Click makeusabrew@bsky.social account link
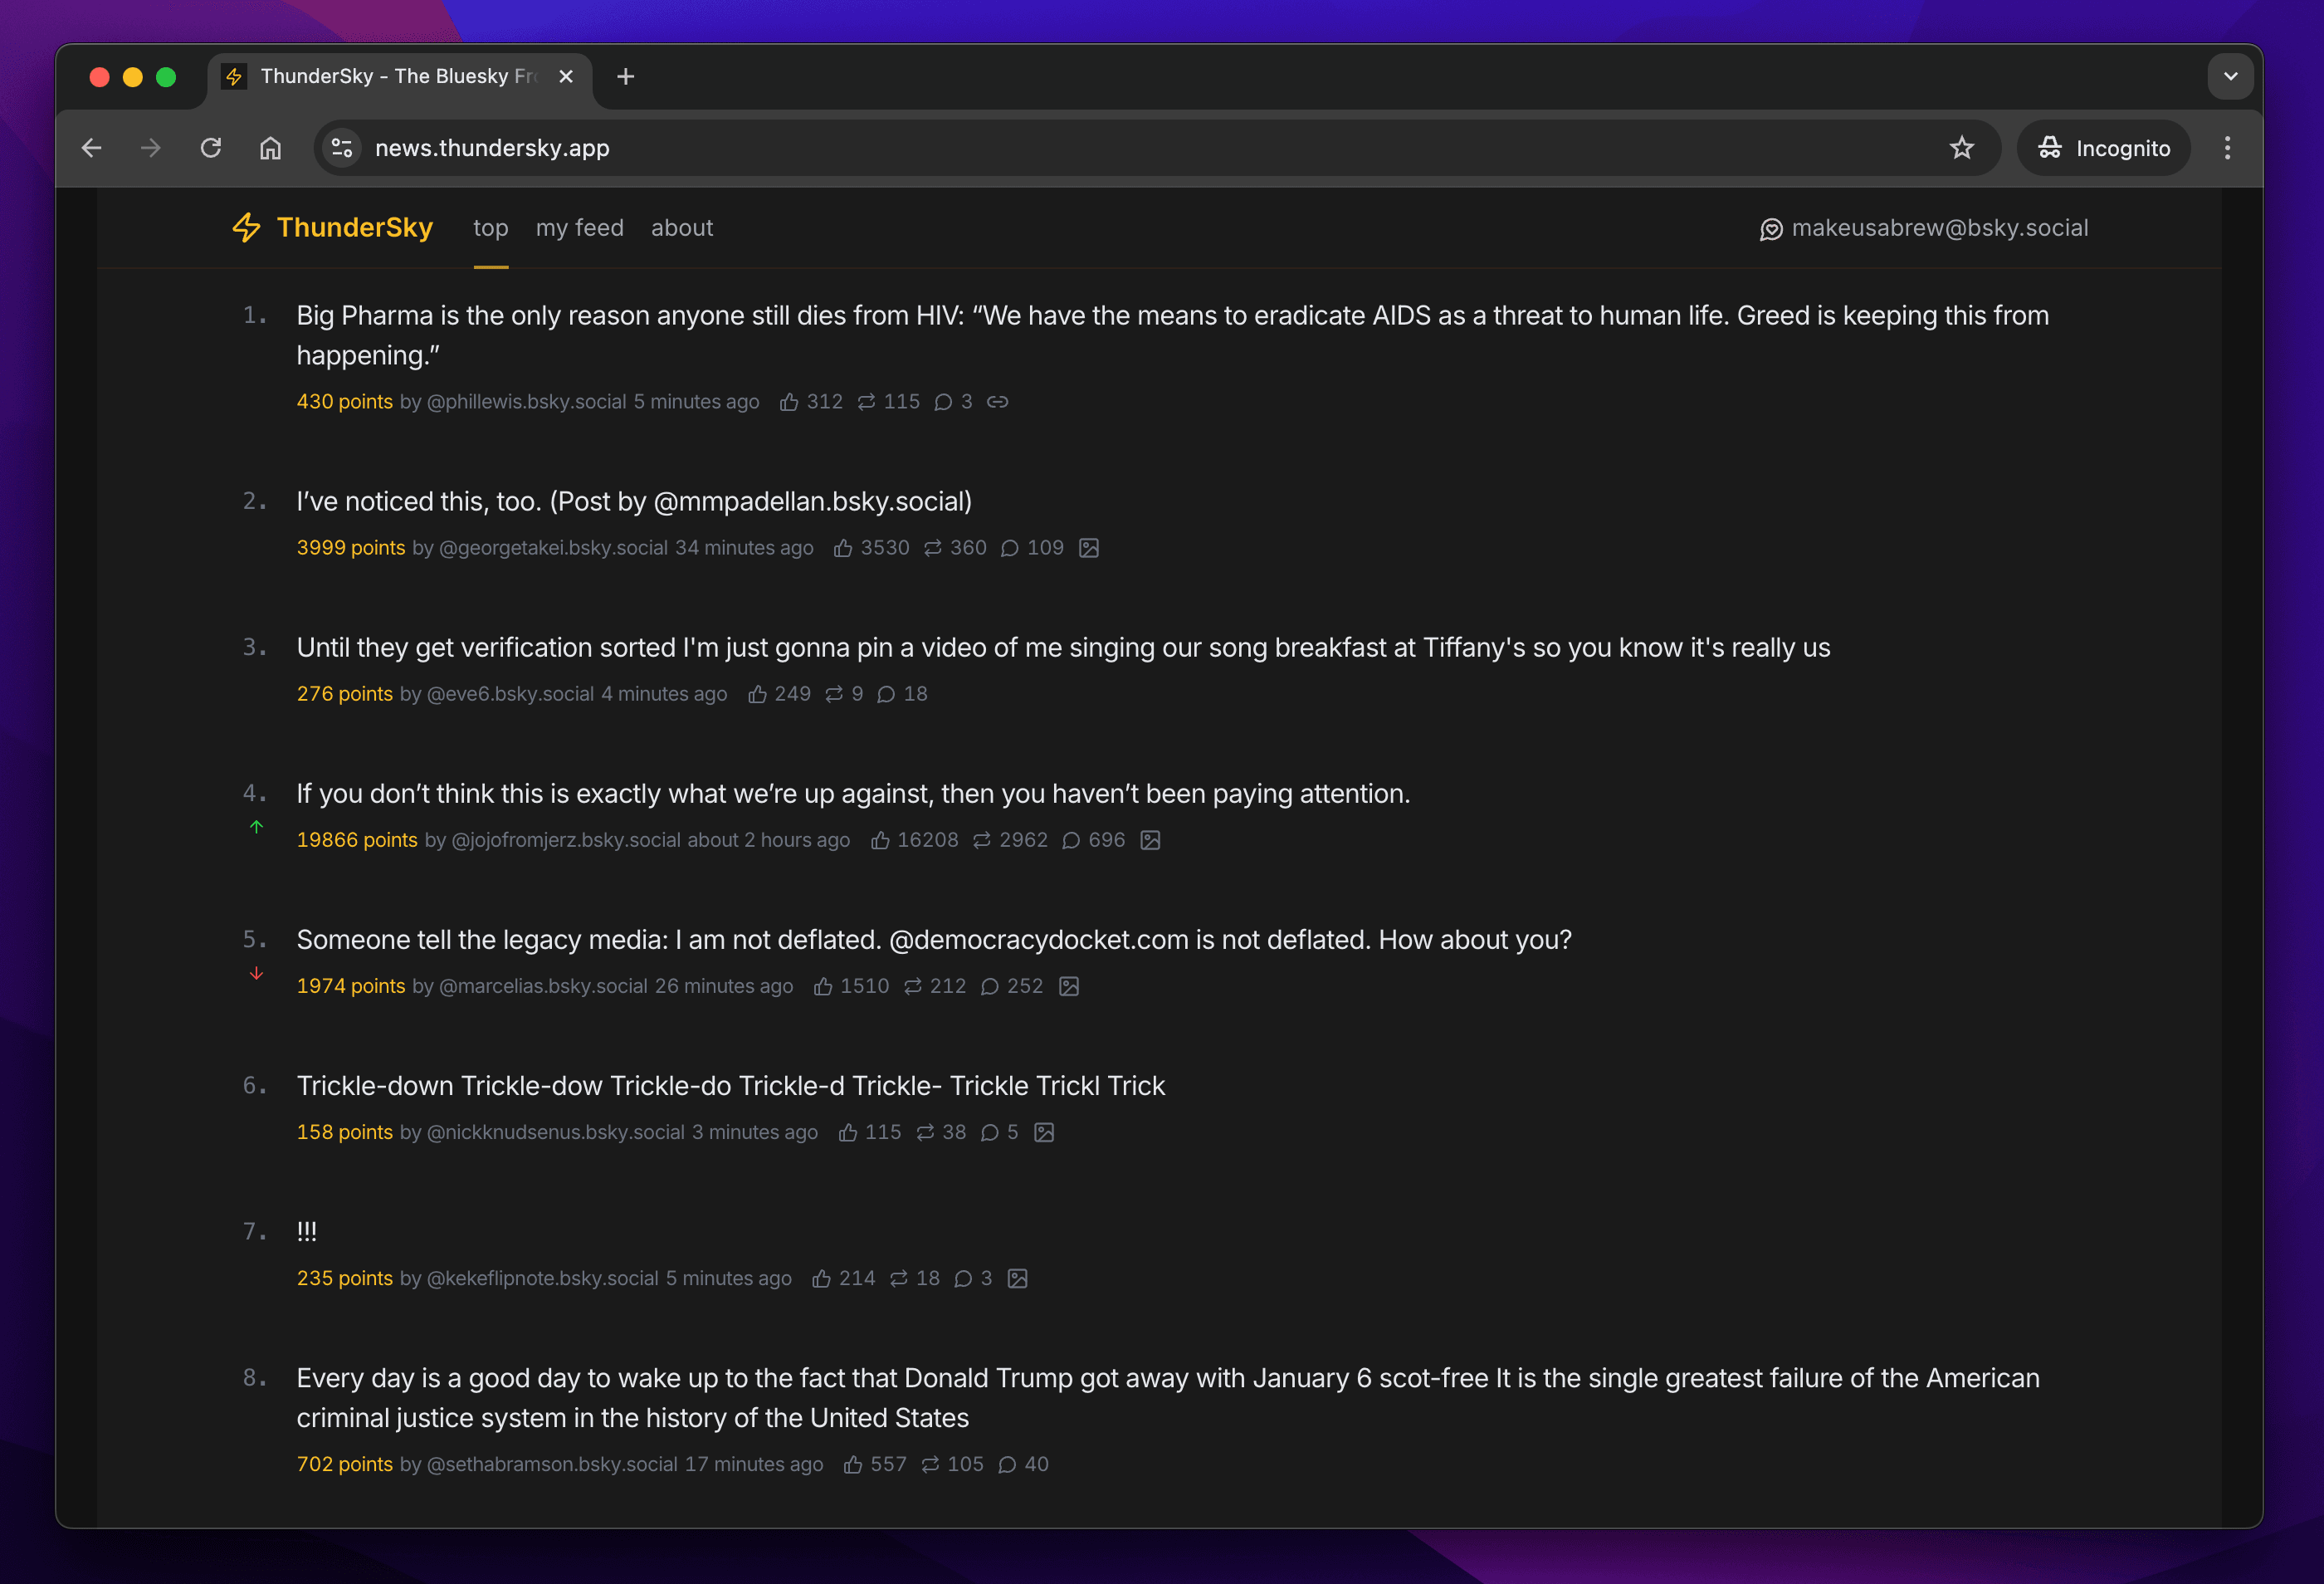Screen dimensions: 2324x1584 1939,228
